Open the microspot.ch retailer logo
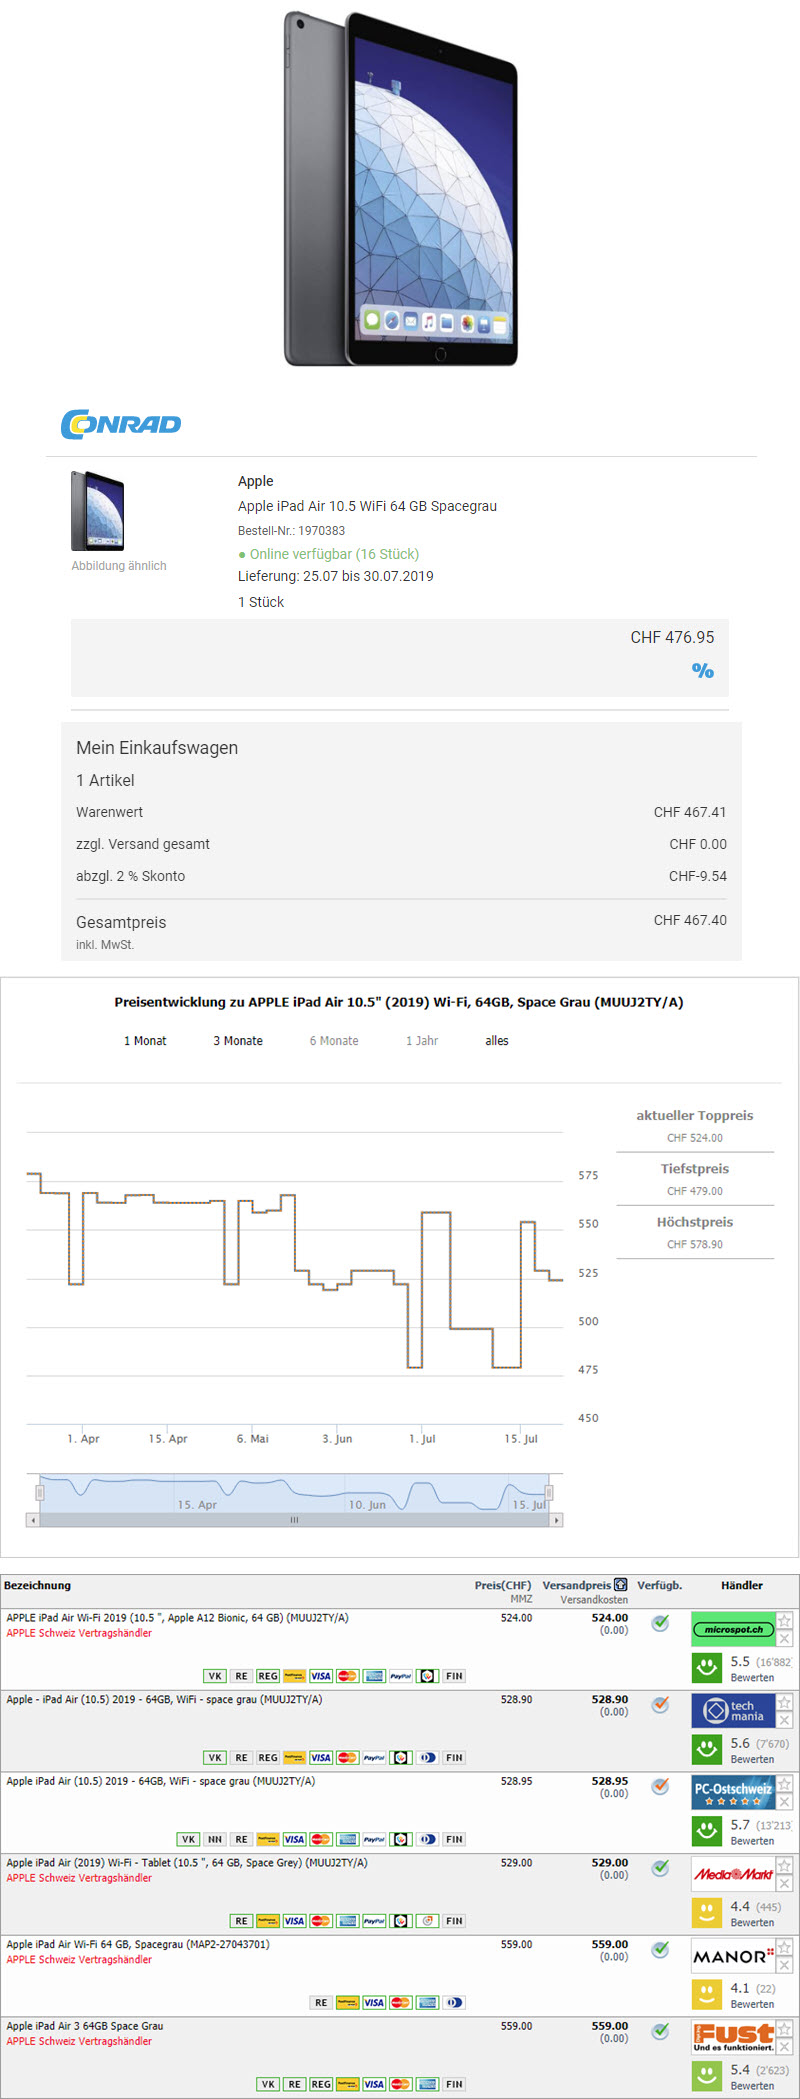This screenshot has width=800, height=2099. click(733, 1629)
